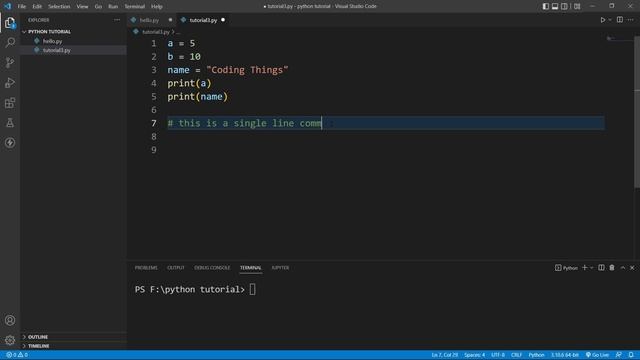Maximize the panel size with up chevron
Viewport: 640px width, 360px height.
tap(623, 268)
